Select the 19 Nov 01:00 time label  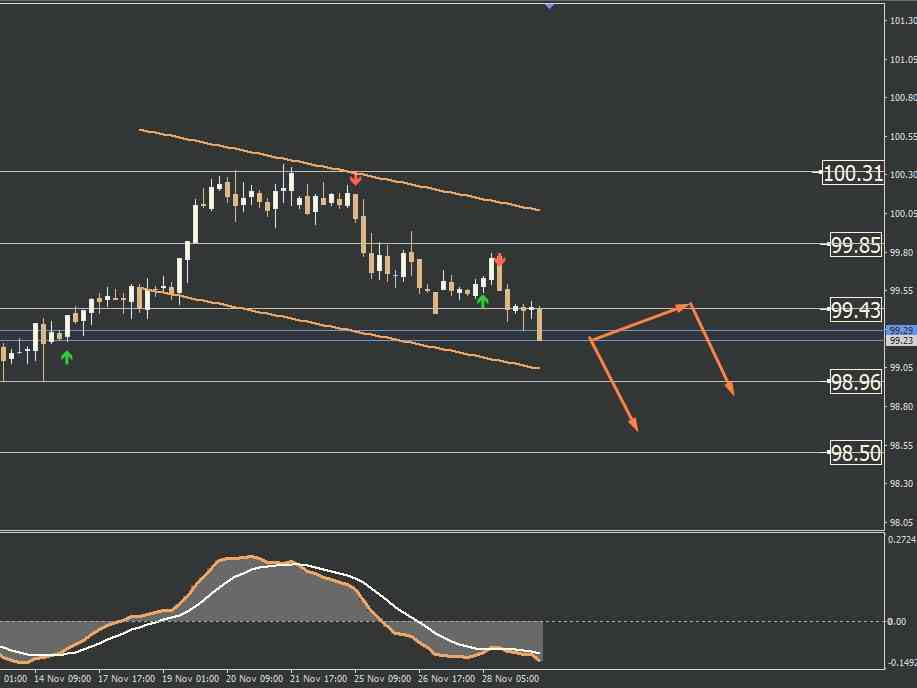(191, 679)
